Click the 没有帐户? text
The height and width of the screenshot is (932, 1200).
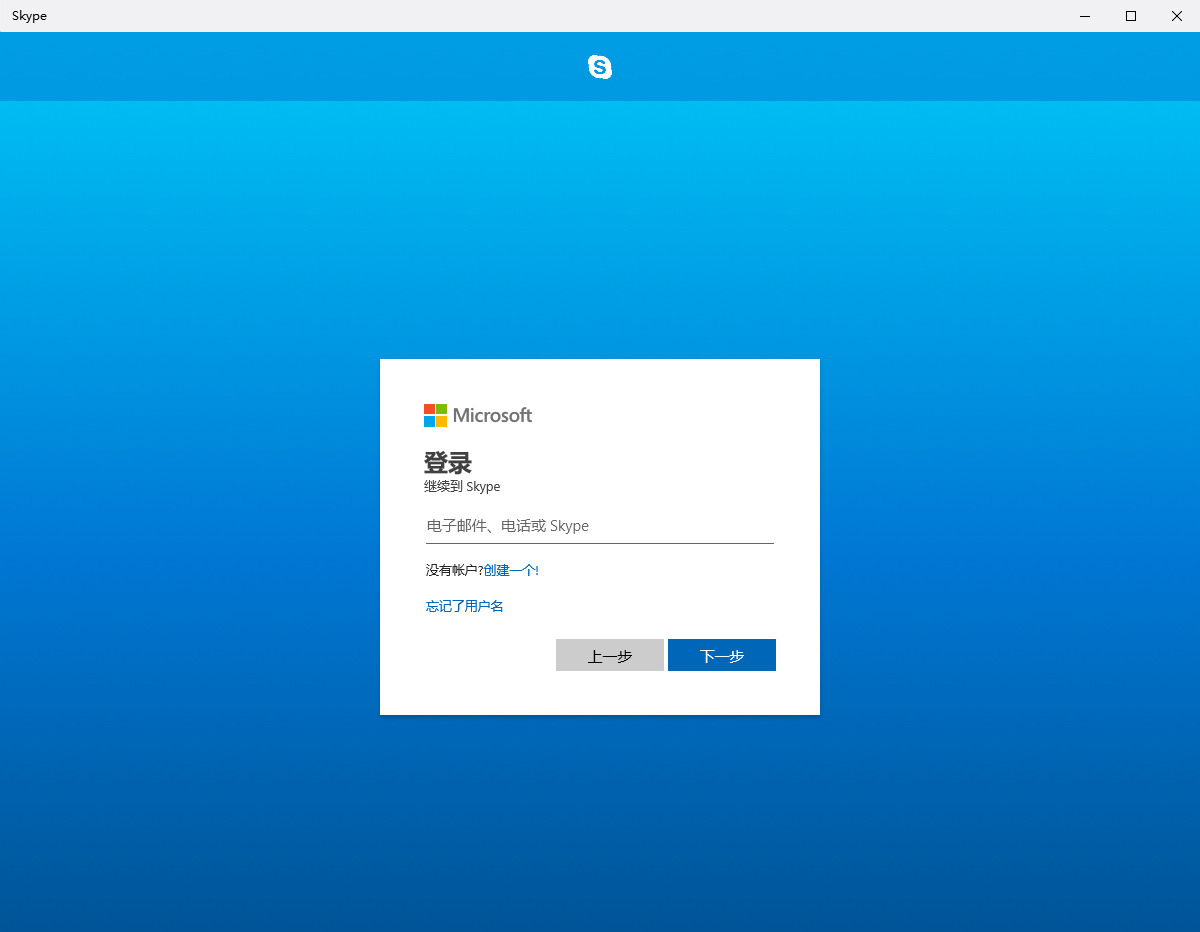[455, 570]
